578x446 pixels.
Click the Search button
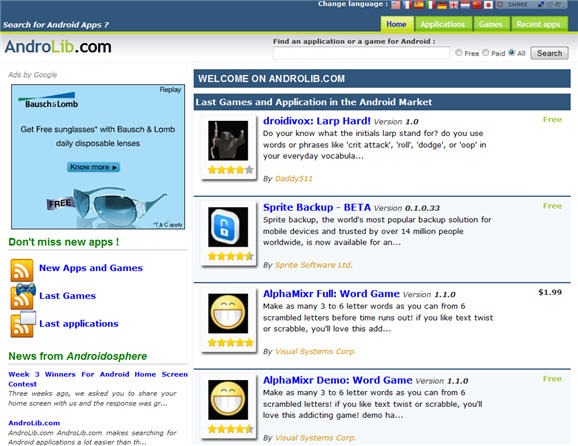[x=549, y=53]
